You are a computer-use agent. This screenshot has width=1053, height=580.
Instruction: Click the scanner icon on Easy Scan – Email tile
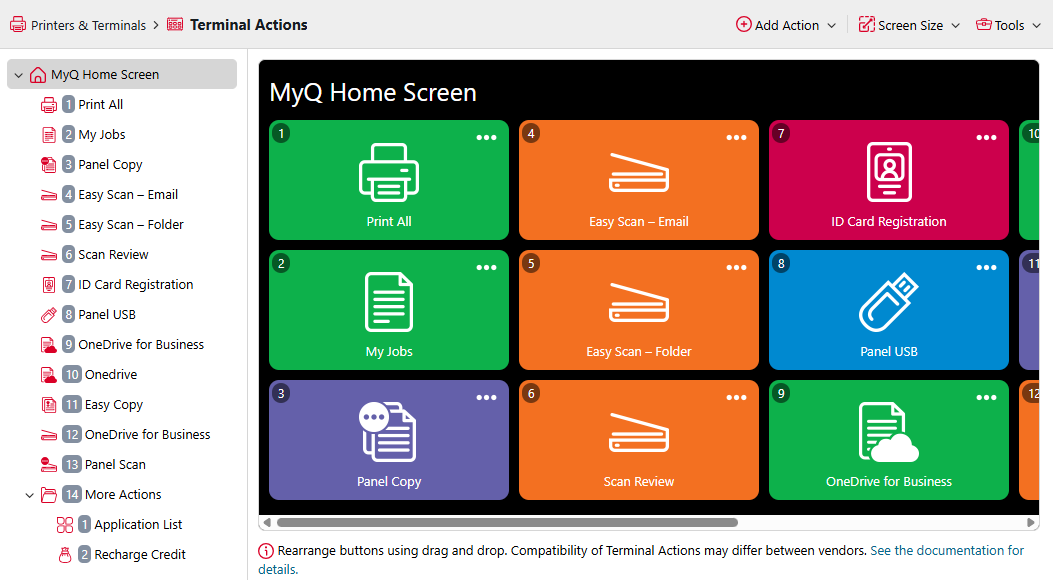[x=639, y=173]
